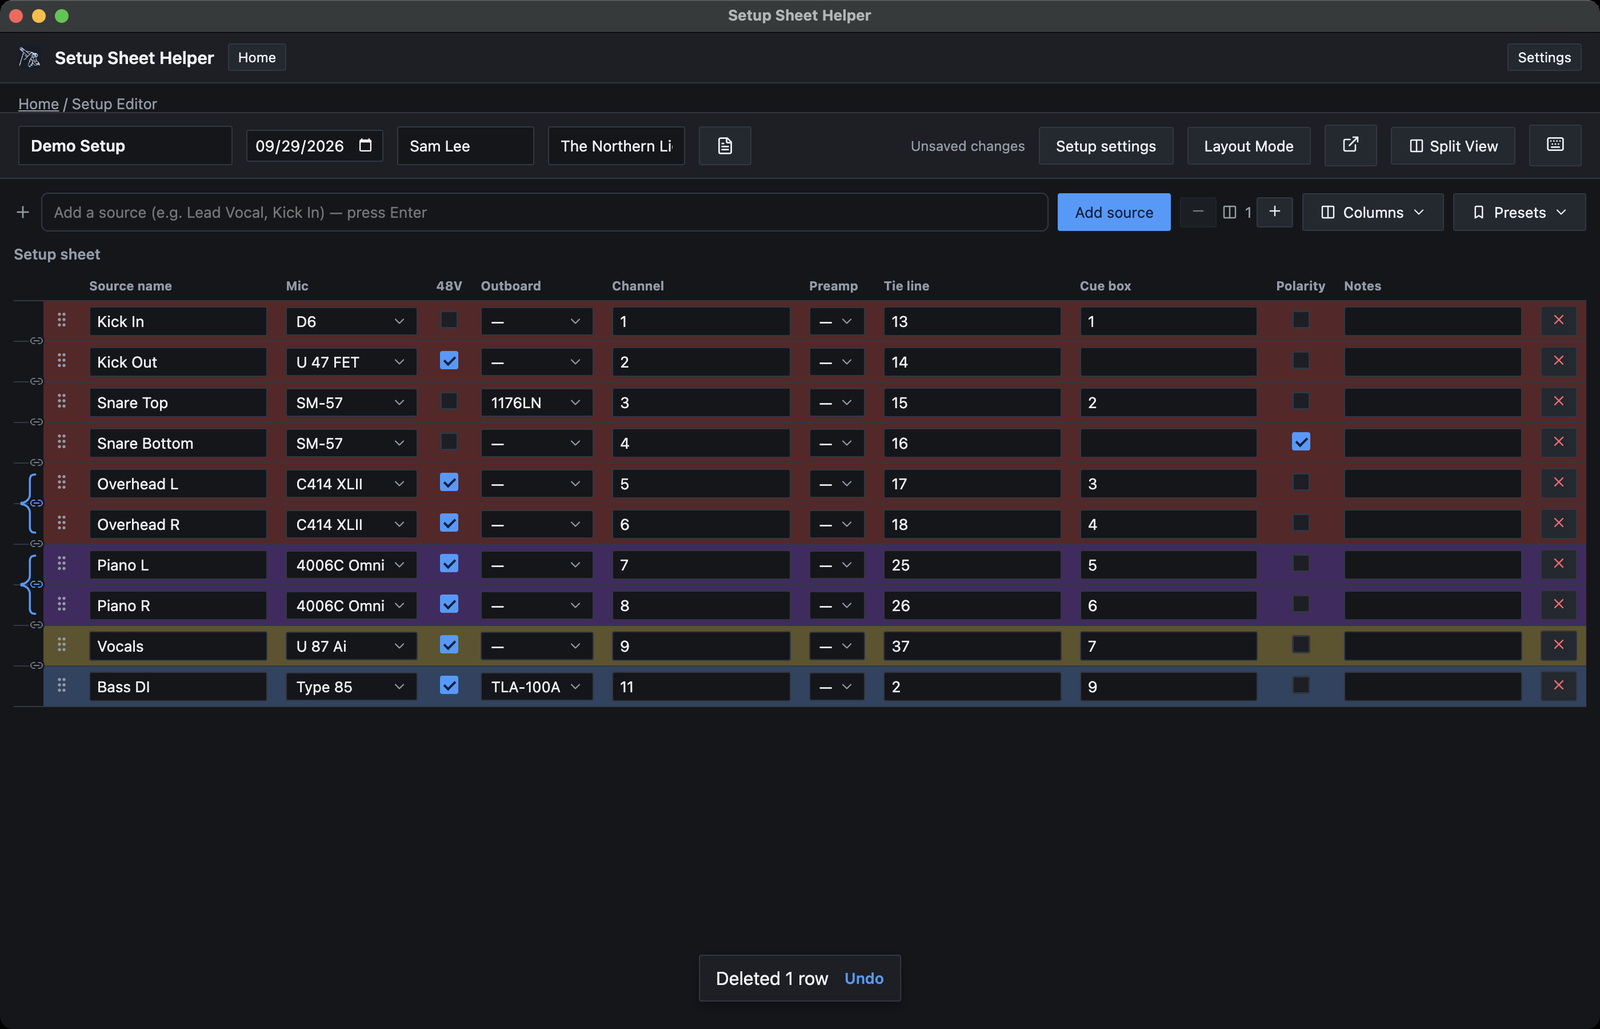This screenshot has height=1029, width=1600.
Task: Open Settings in the top bar
Action: 1544,57
